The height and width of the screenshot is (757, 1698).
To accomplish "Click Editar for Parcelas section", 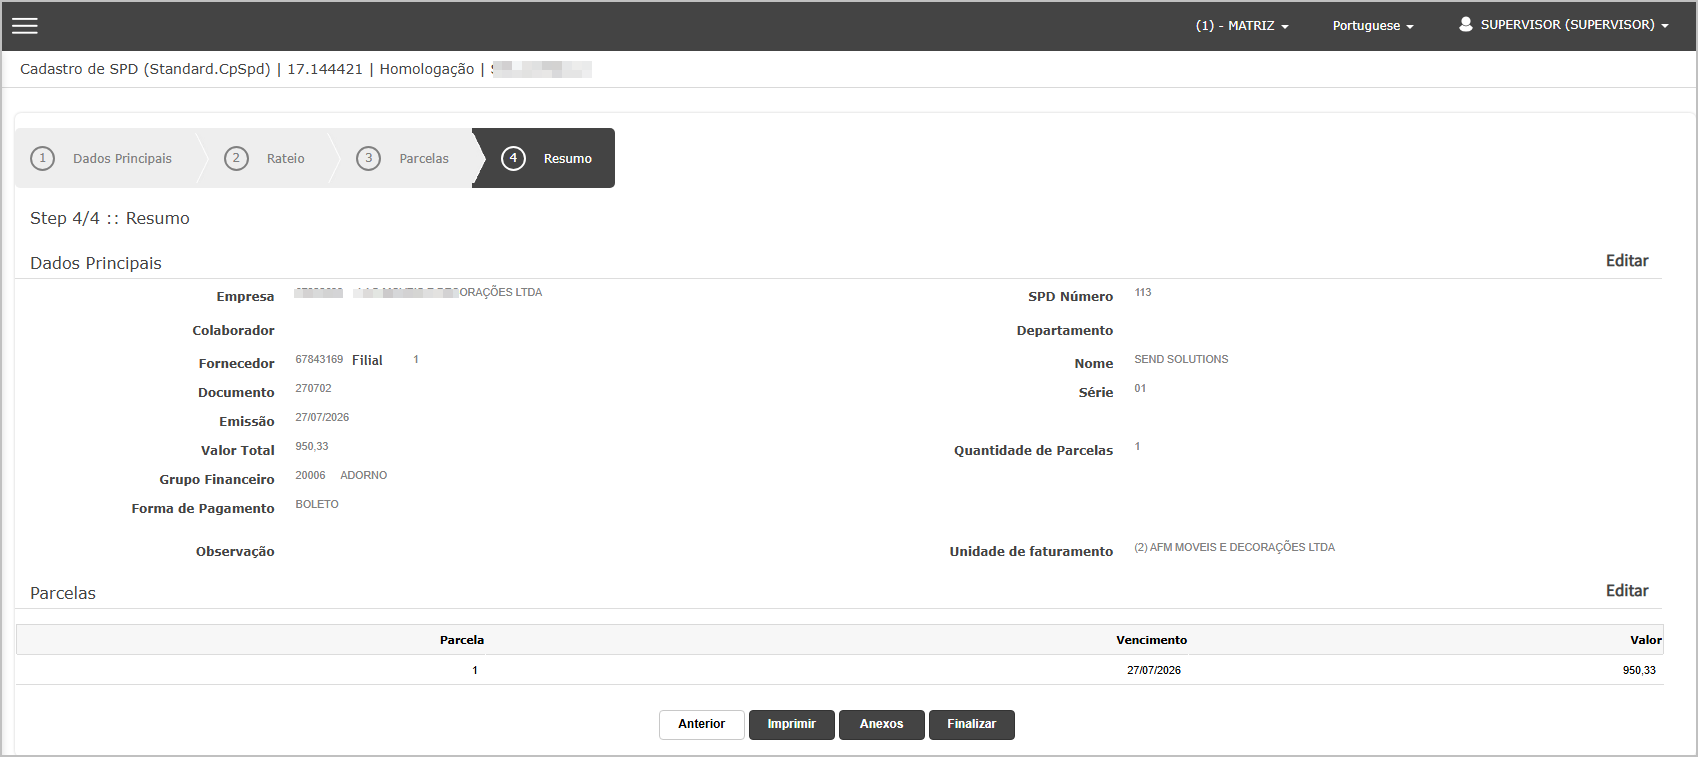I will (x=1627, y=591).
